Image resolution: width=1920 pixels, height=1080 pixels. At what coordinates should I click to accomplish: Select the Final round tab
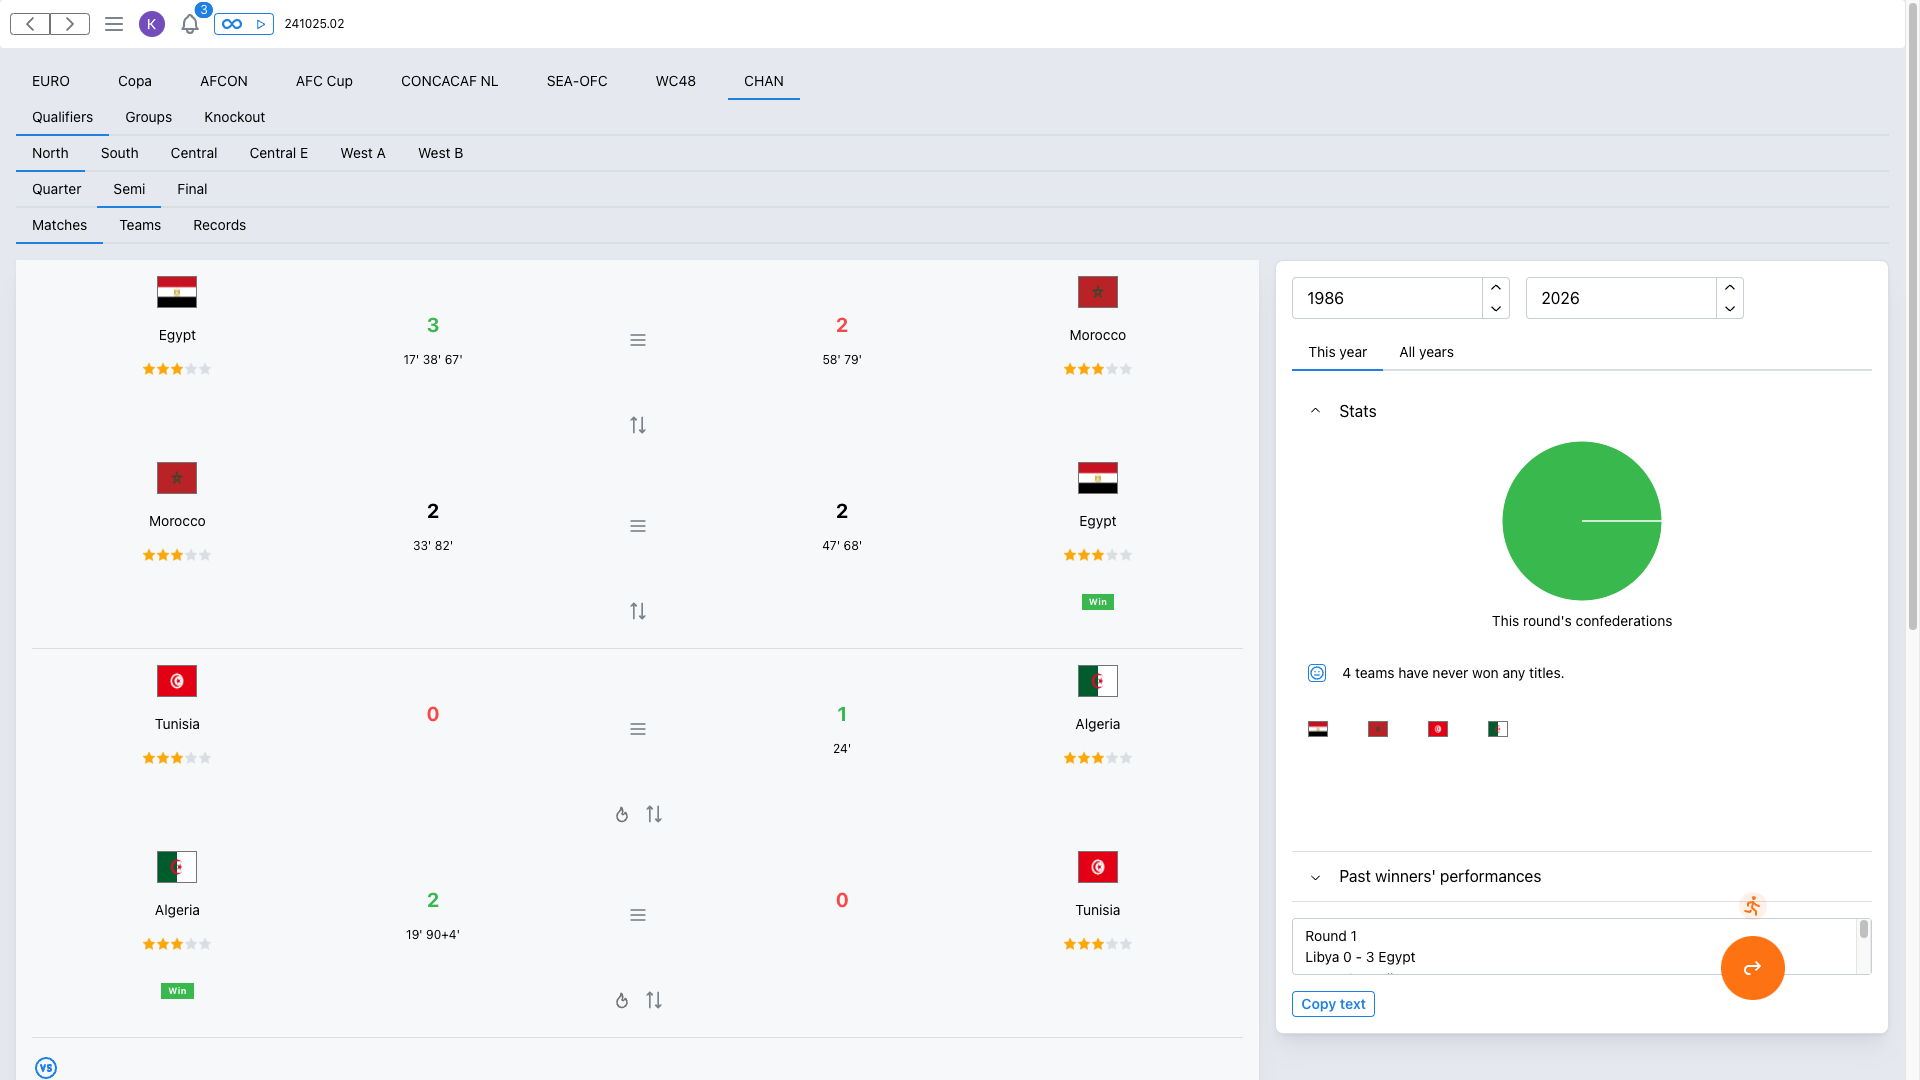tap(192, 189)
